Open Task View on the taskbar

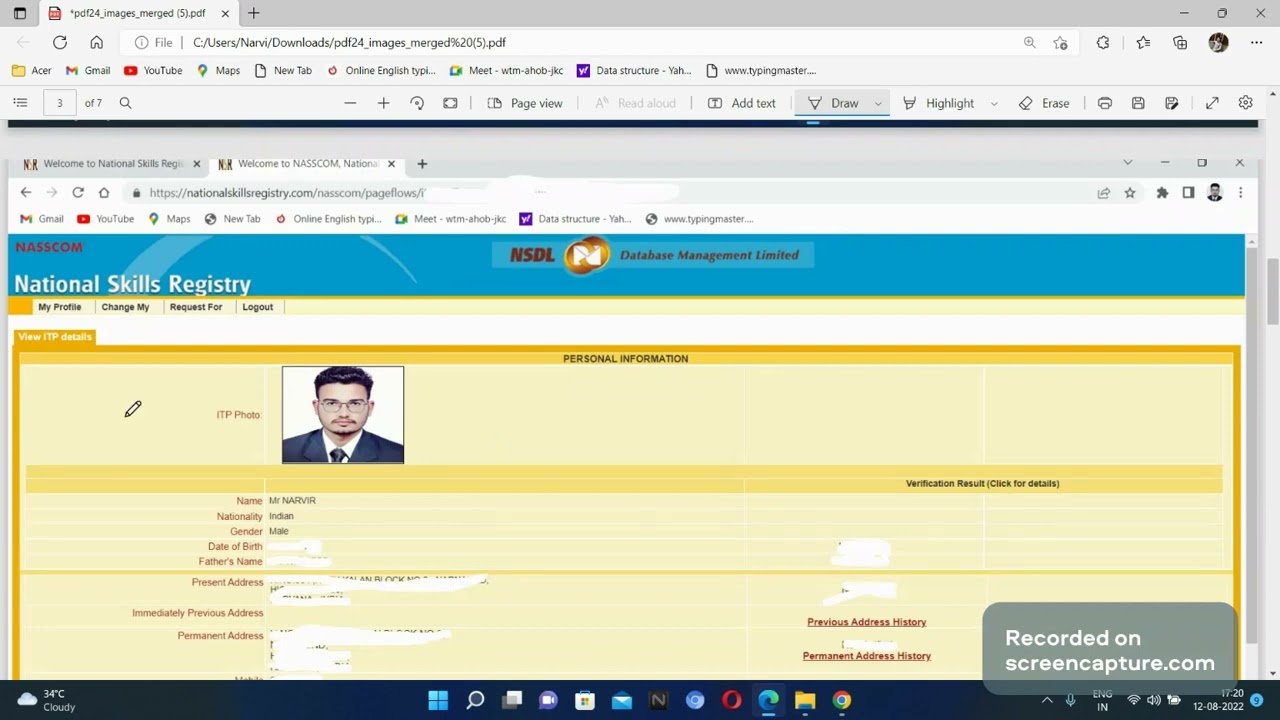point(512,700)
